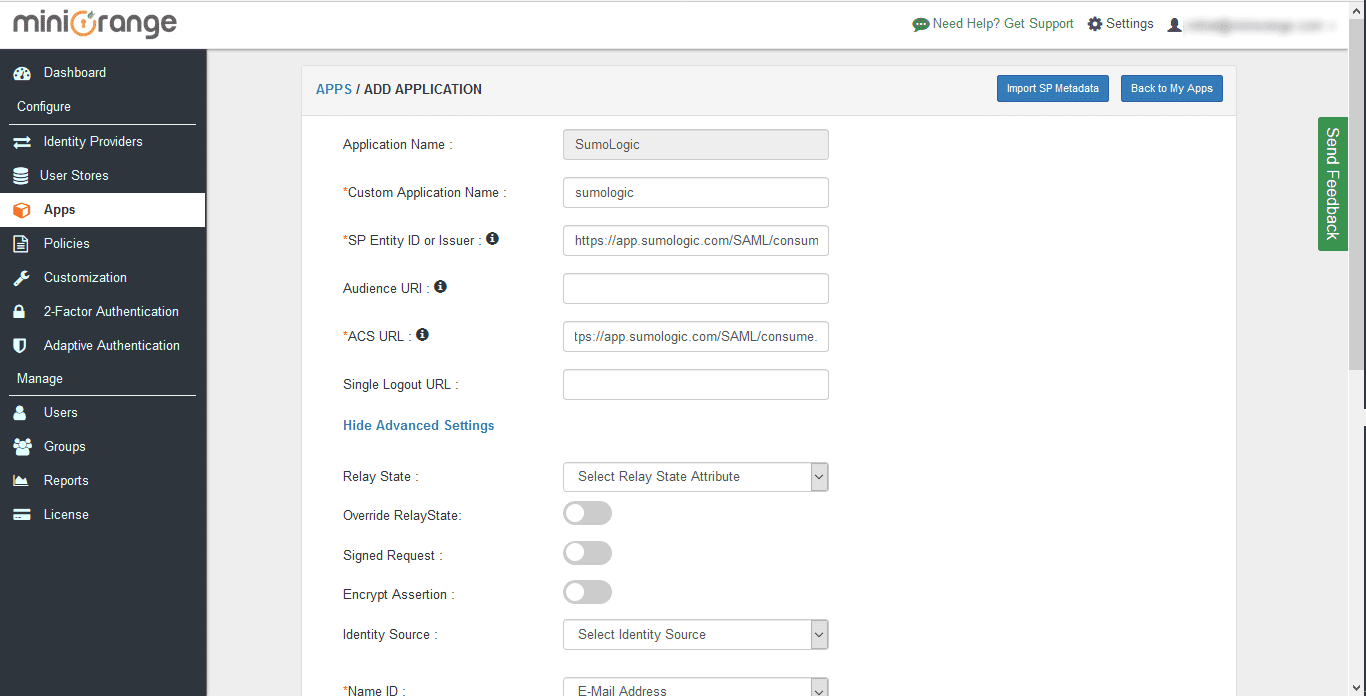Click the Custom Application Name field

[696, 193]
